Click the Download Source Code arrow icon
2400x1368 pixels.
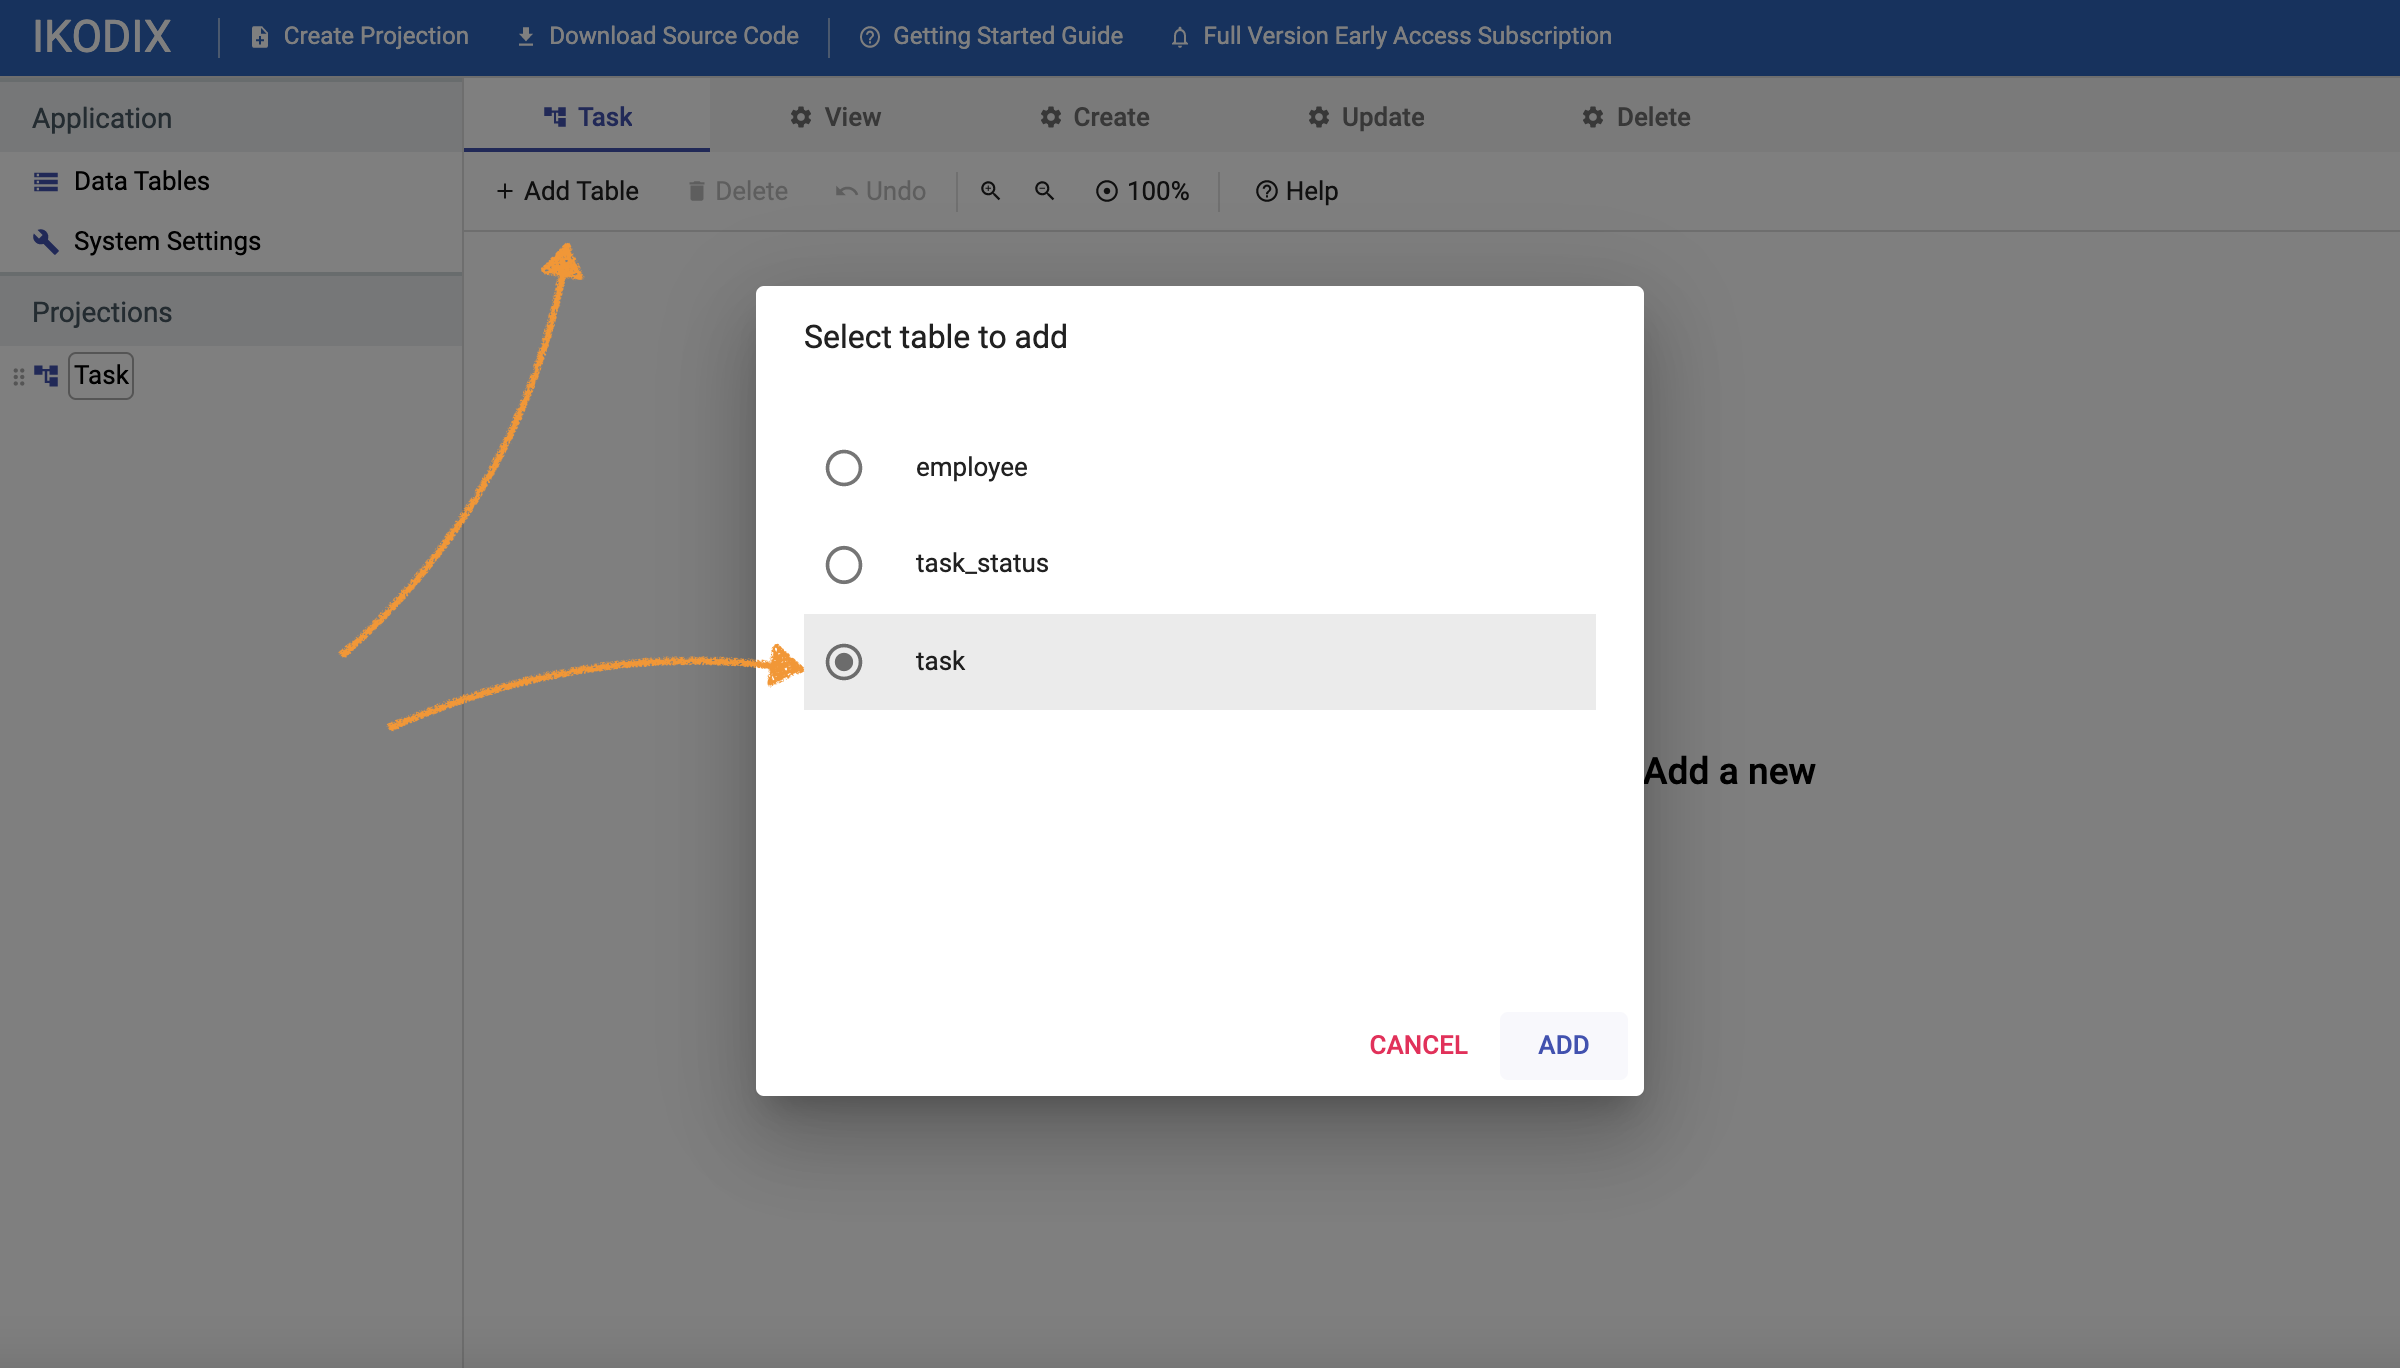point(526,37)
